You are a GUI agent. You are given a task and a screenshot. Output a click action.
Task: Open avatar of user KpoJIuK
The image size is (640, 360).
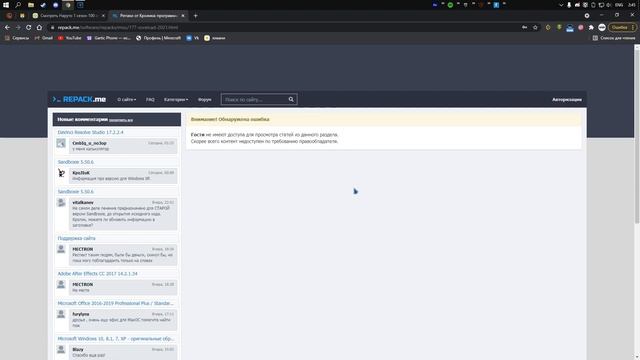(x=61, y=173)
